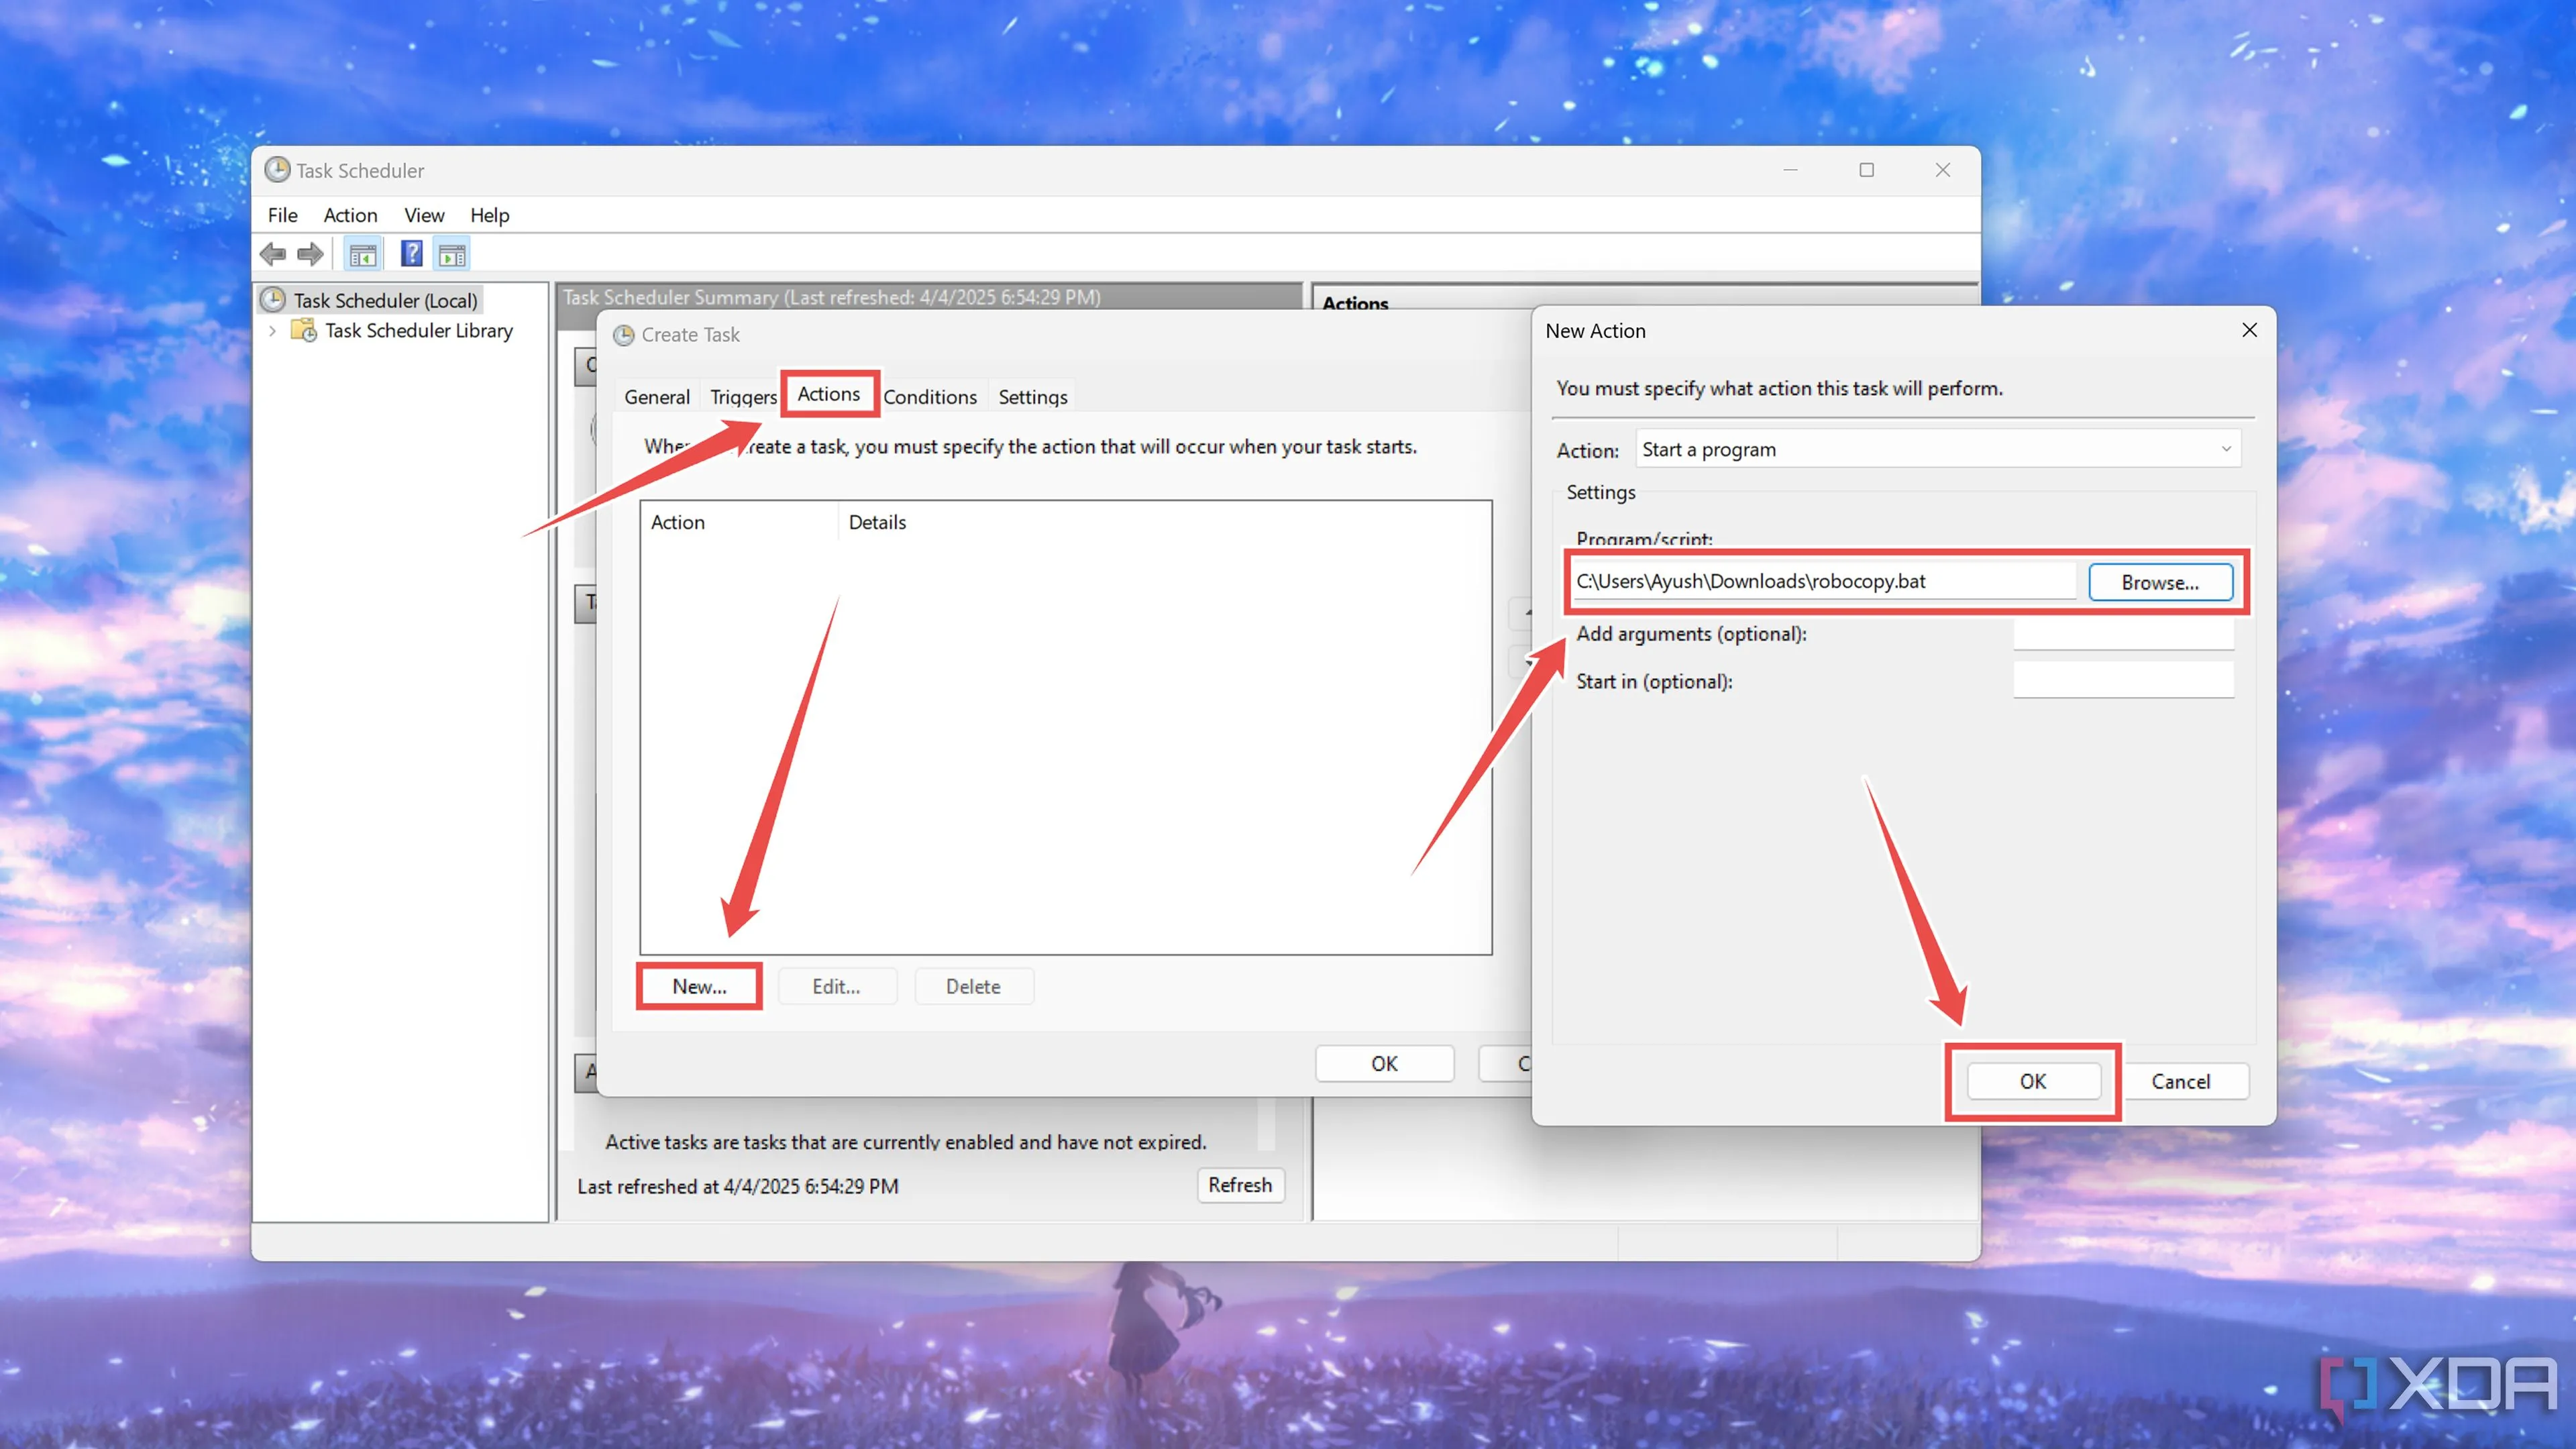Viewport: 2576px width, 1449px height.
Task: Select Task Scheduler (Local) tree node
Action: coord(385,300)
